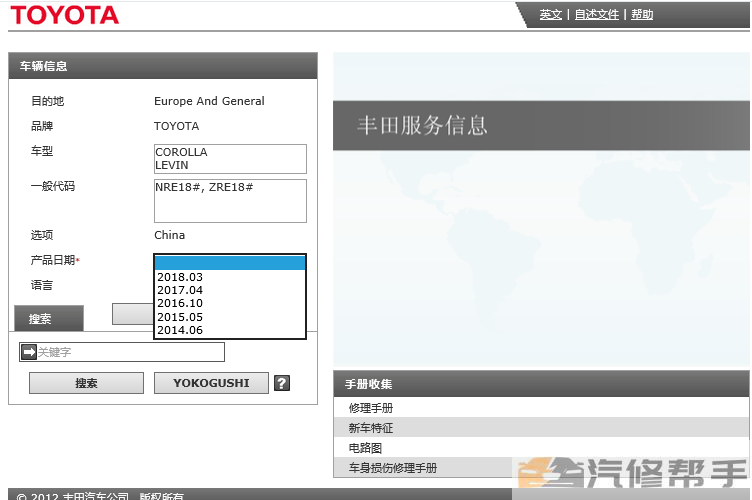Choose production date 2016.10
752x500 pixels.
(230, 303)
